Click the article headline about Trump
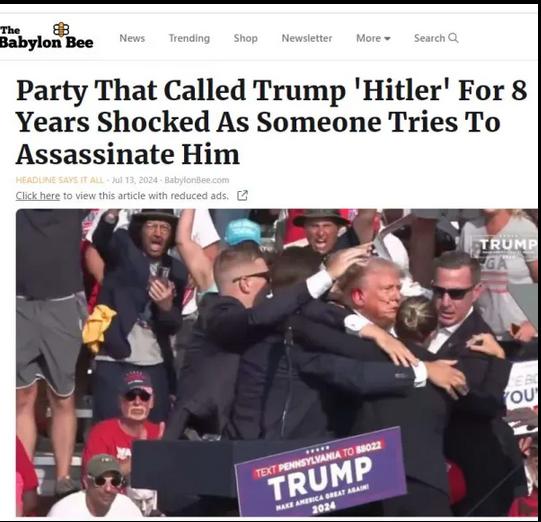 coord(271,122)
